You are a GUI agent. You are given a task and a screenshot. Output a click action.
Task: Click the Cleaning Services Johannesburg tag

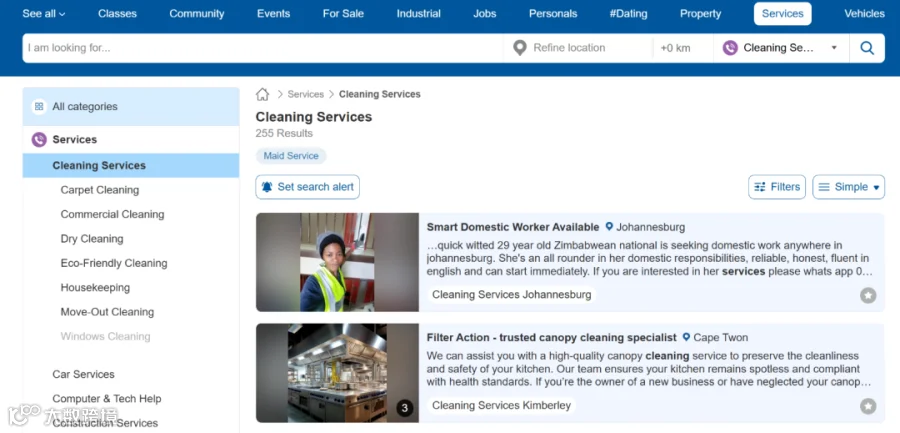pos(511,295)
